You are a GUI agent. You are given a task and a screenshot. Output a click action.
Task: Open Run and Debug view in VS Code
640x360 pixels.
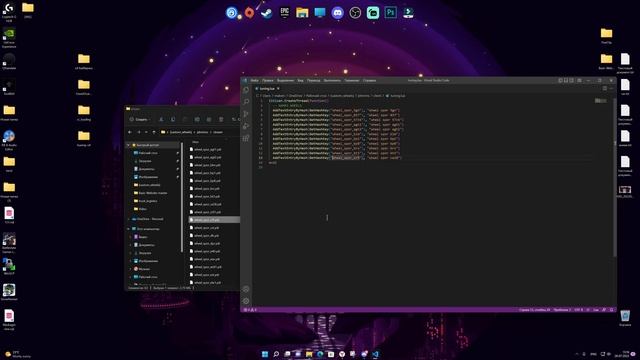(x=246, y=126)
